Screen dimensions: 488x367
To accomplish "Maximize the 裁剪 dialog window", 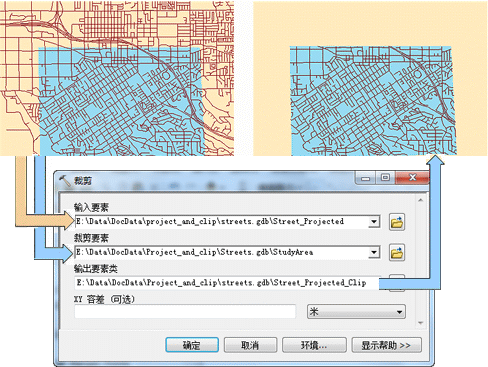I will coord(385,178).
